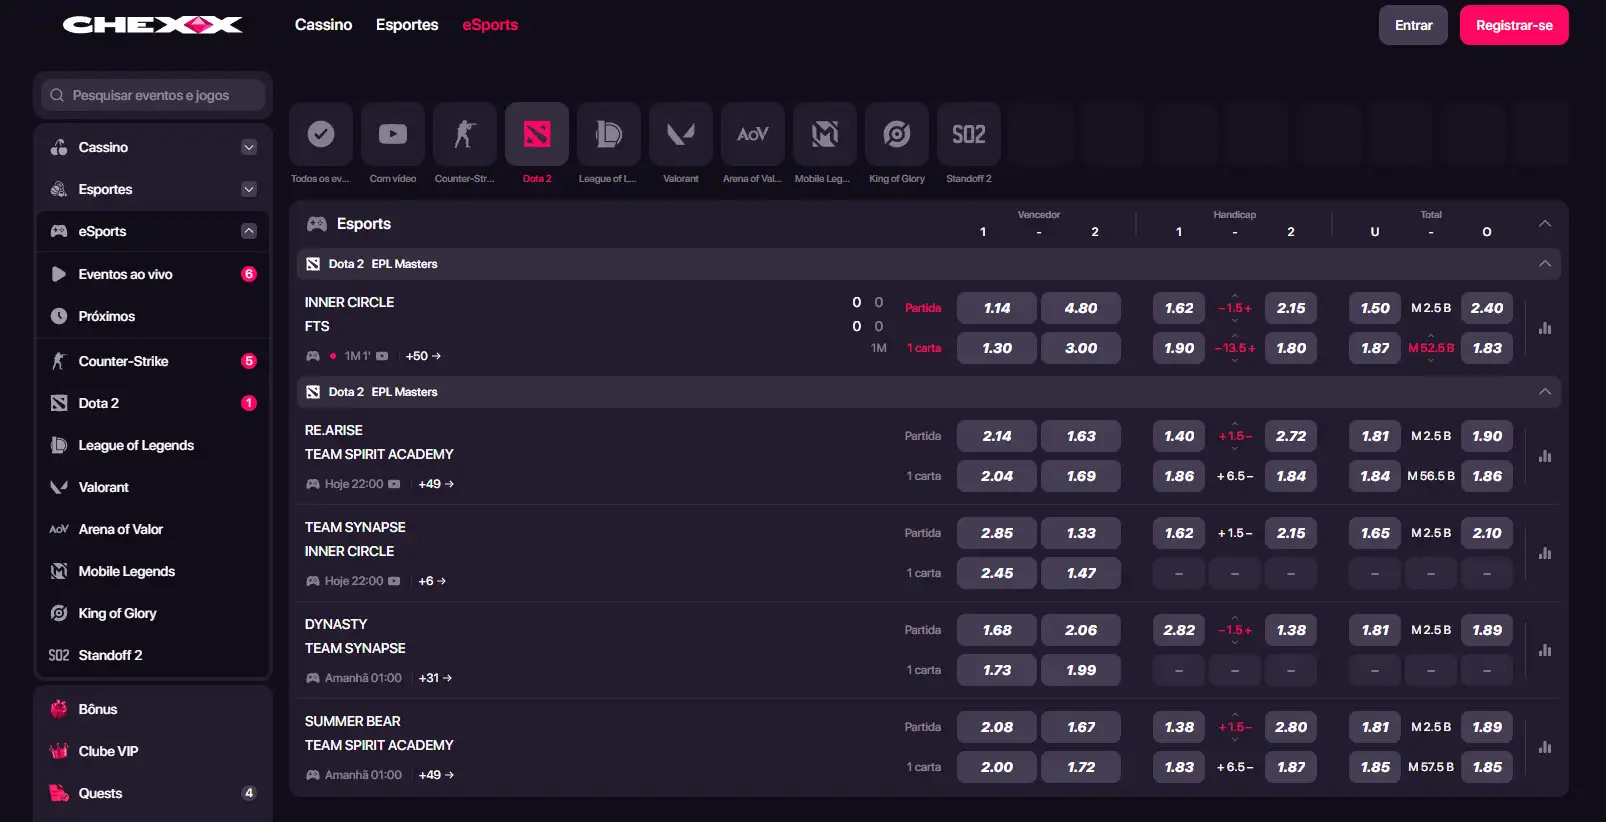Filter by Counter-Strike game icon

[x=465, y=134]
